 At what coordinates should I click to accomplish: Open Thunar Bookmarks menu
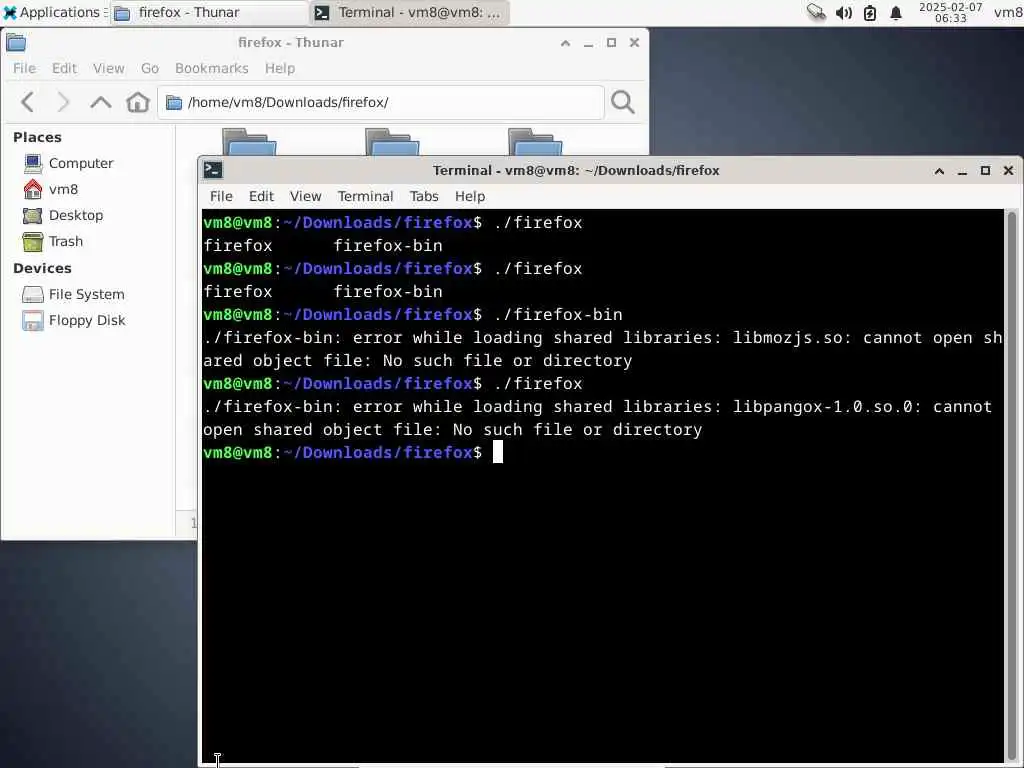(212, 68)
